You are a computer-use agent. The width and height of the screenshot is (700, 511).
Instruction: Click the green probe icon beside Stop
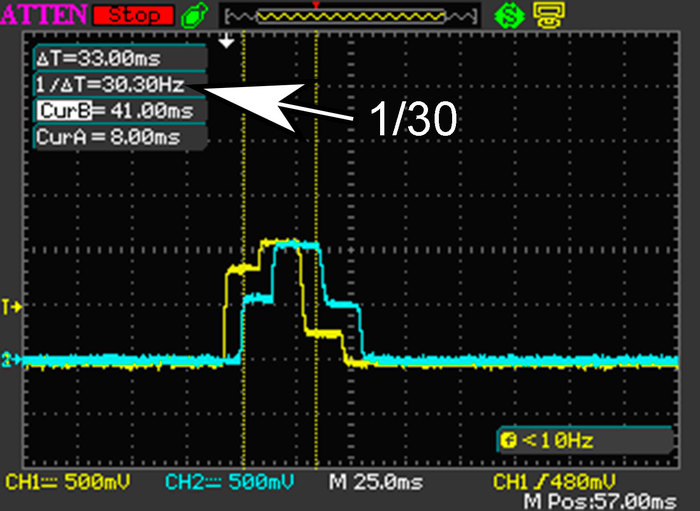click(195, 16)
